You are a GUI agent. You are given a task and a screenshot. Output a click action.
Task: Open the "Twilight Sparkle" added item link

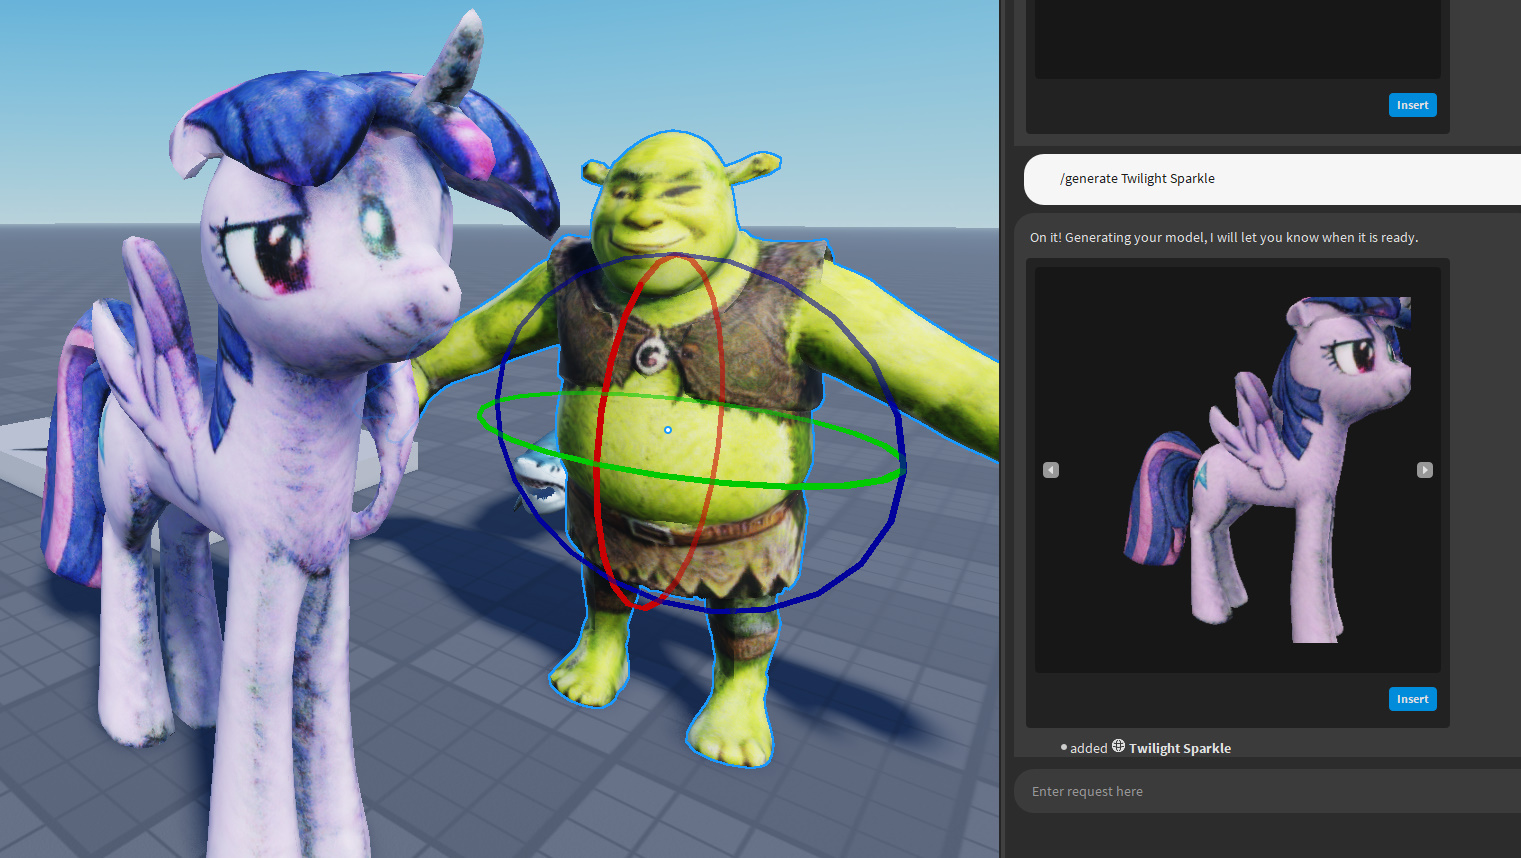click(1180, 748)
